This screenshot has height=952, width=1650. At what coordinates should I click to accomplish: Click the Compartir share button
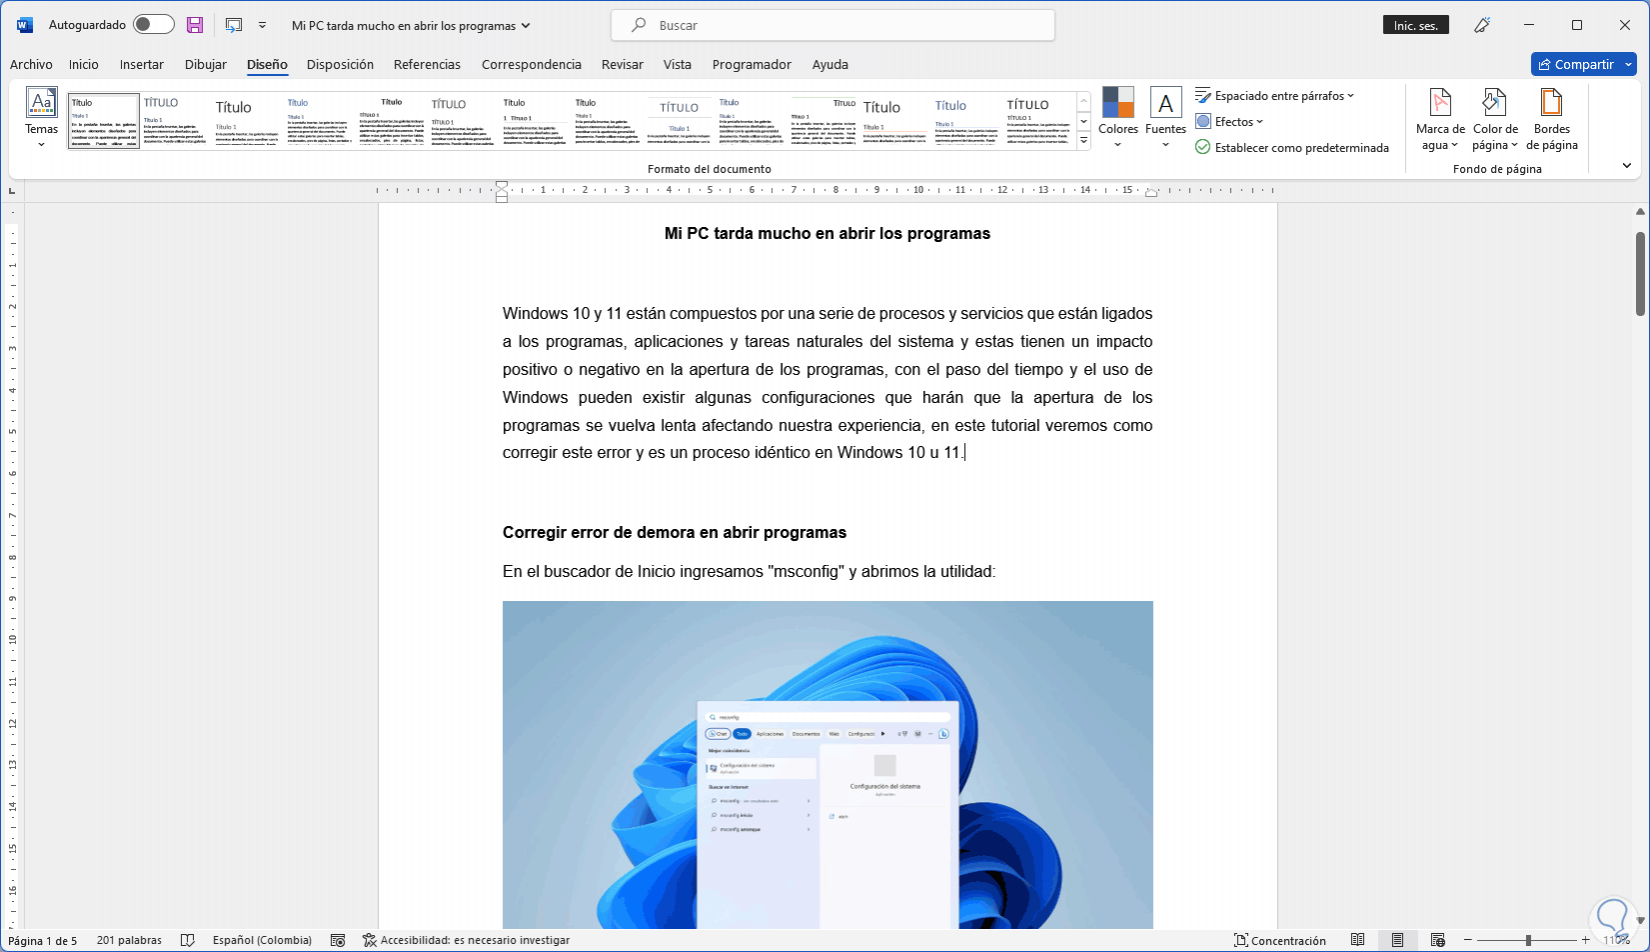coord(1583,64)
